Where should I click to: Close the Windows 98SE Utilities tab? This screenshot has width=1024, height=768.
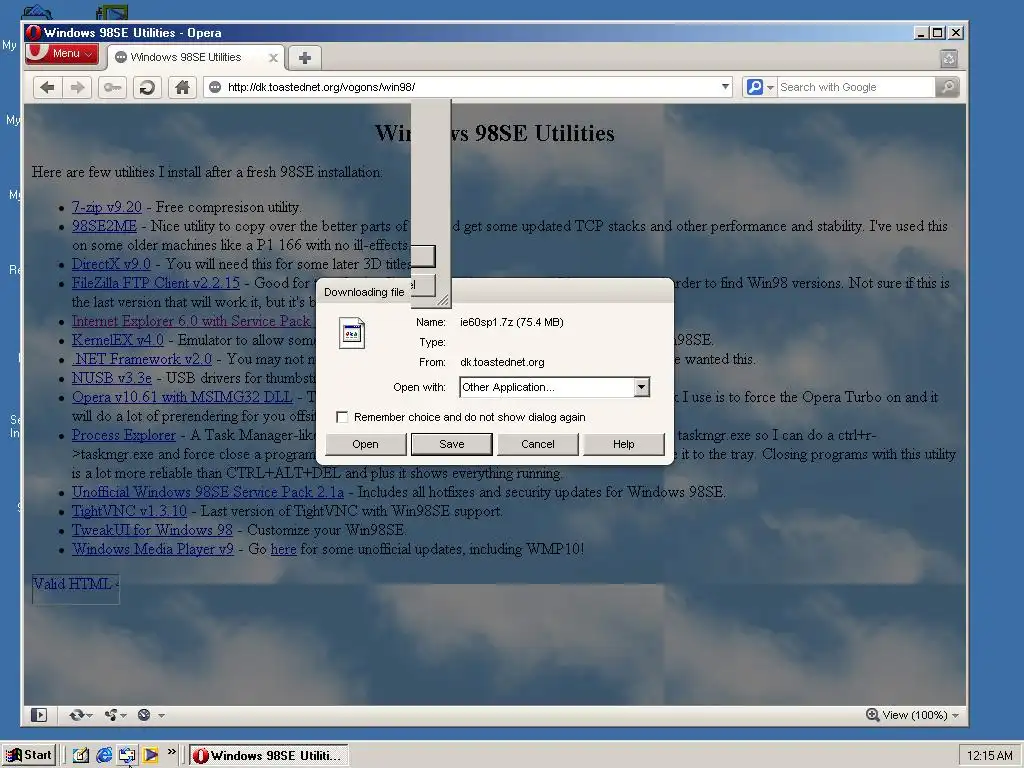[x=274, y=57]
